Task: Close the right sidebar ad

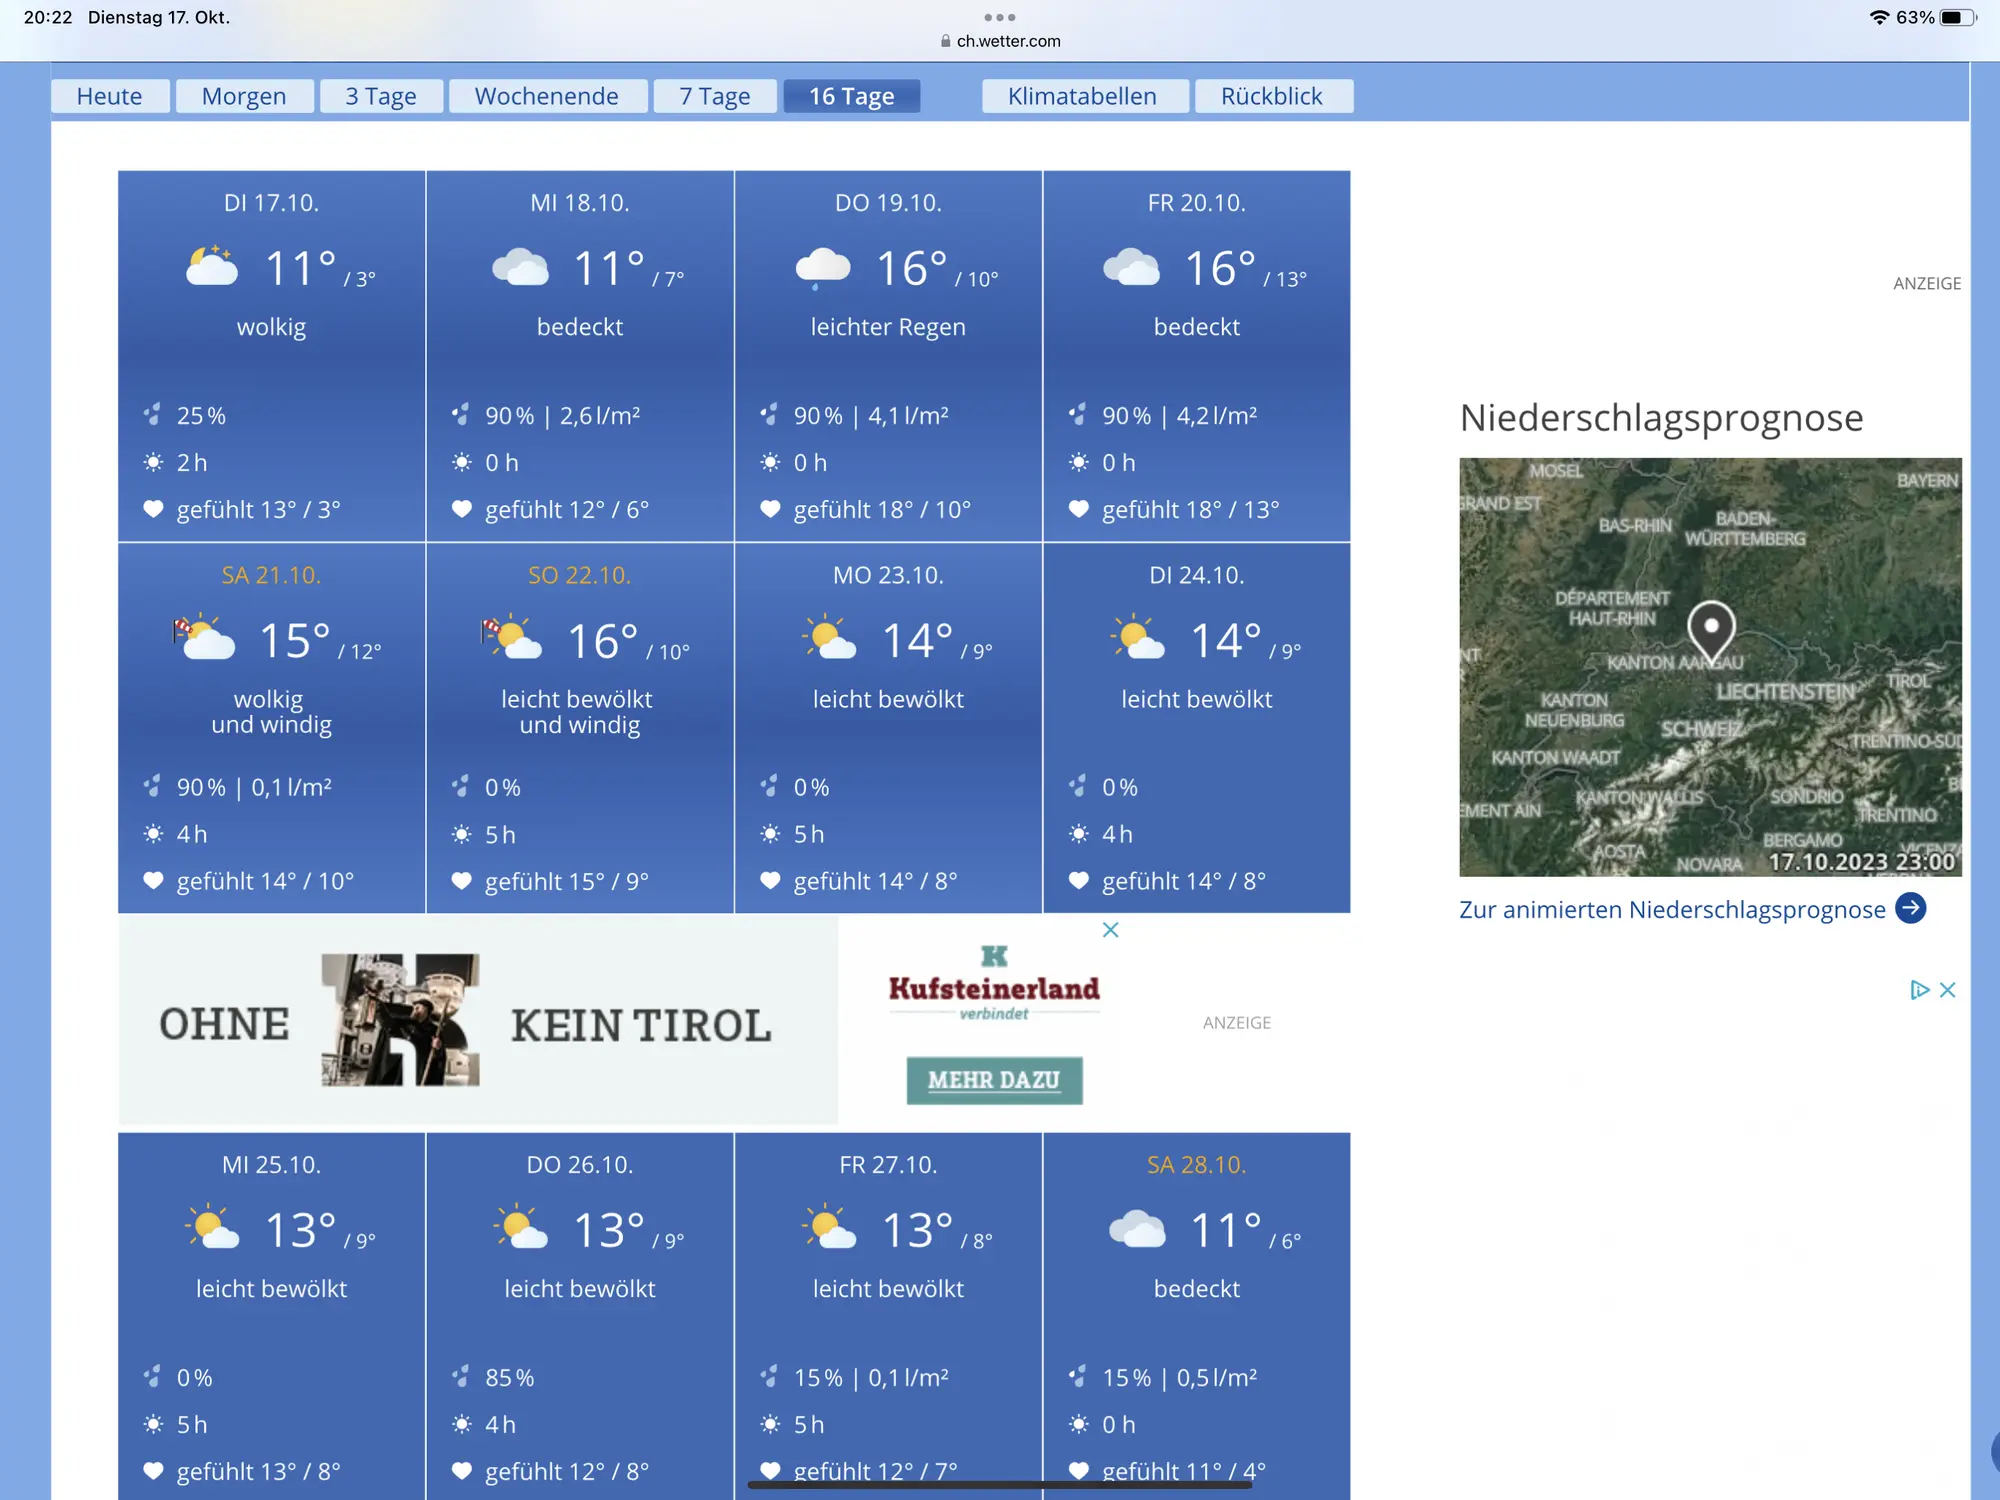Action: click(1948, 990)
